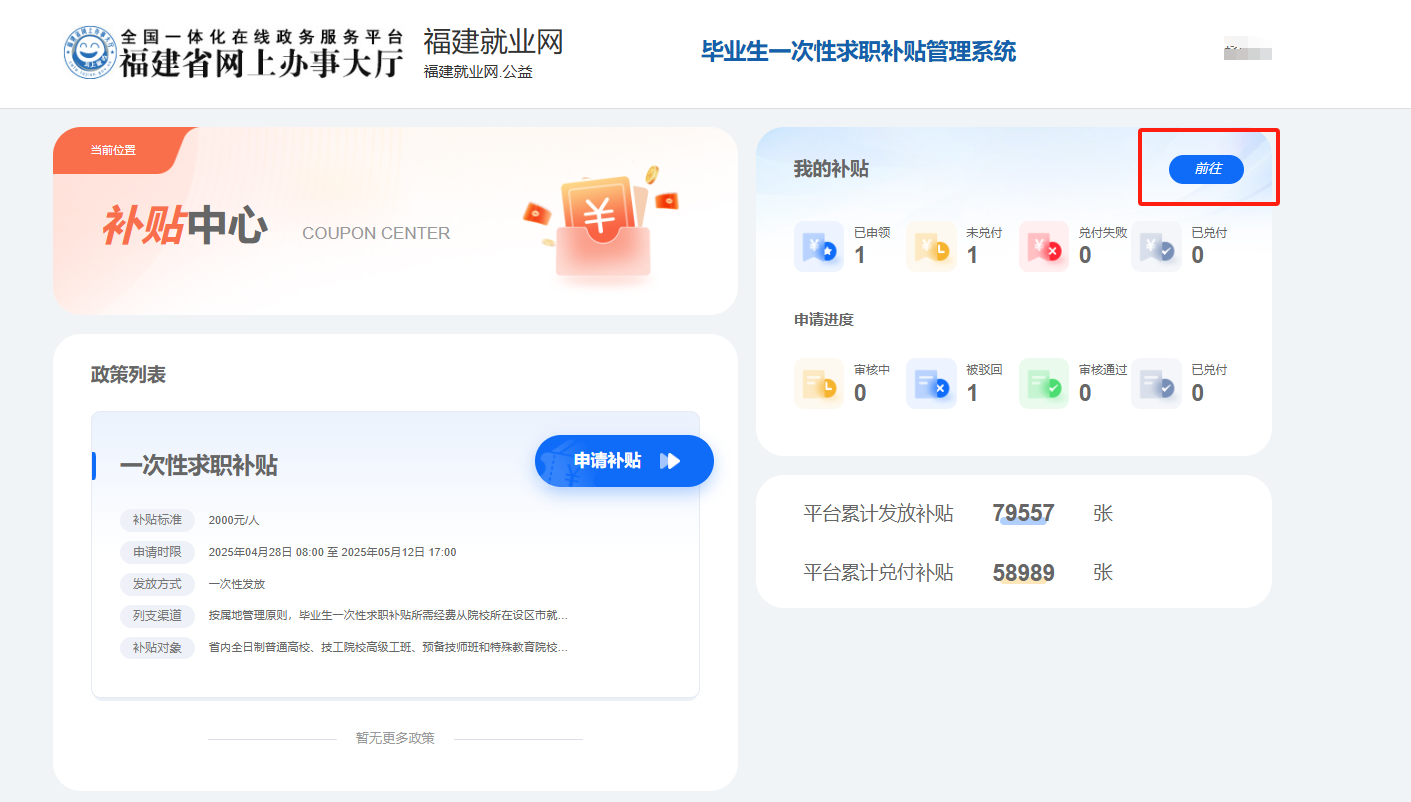Click the 未兑付 pending payment icon
The height and width of the screenshot is (802, 1411).
pos(931,246)
